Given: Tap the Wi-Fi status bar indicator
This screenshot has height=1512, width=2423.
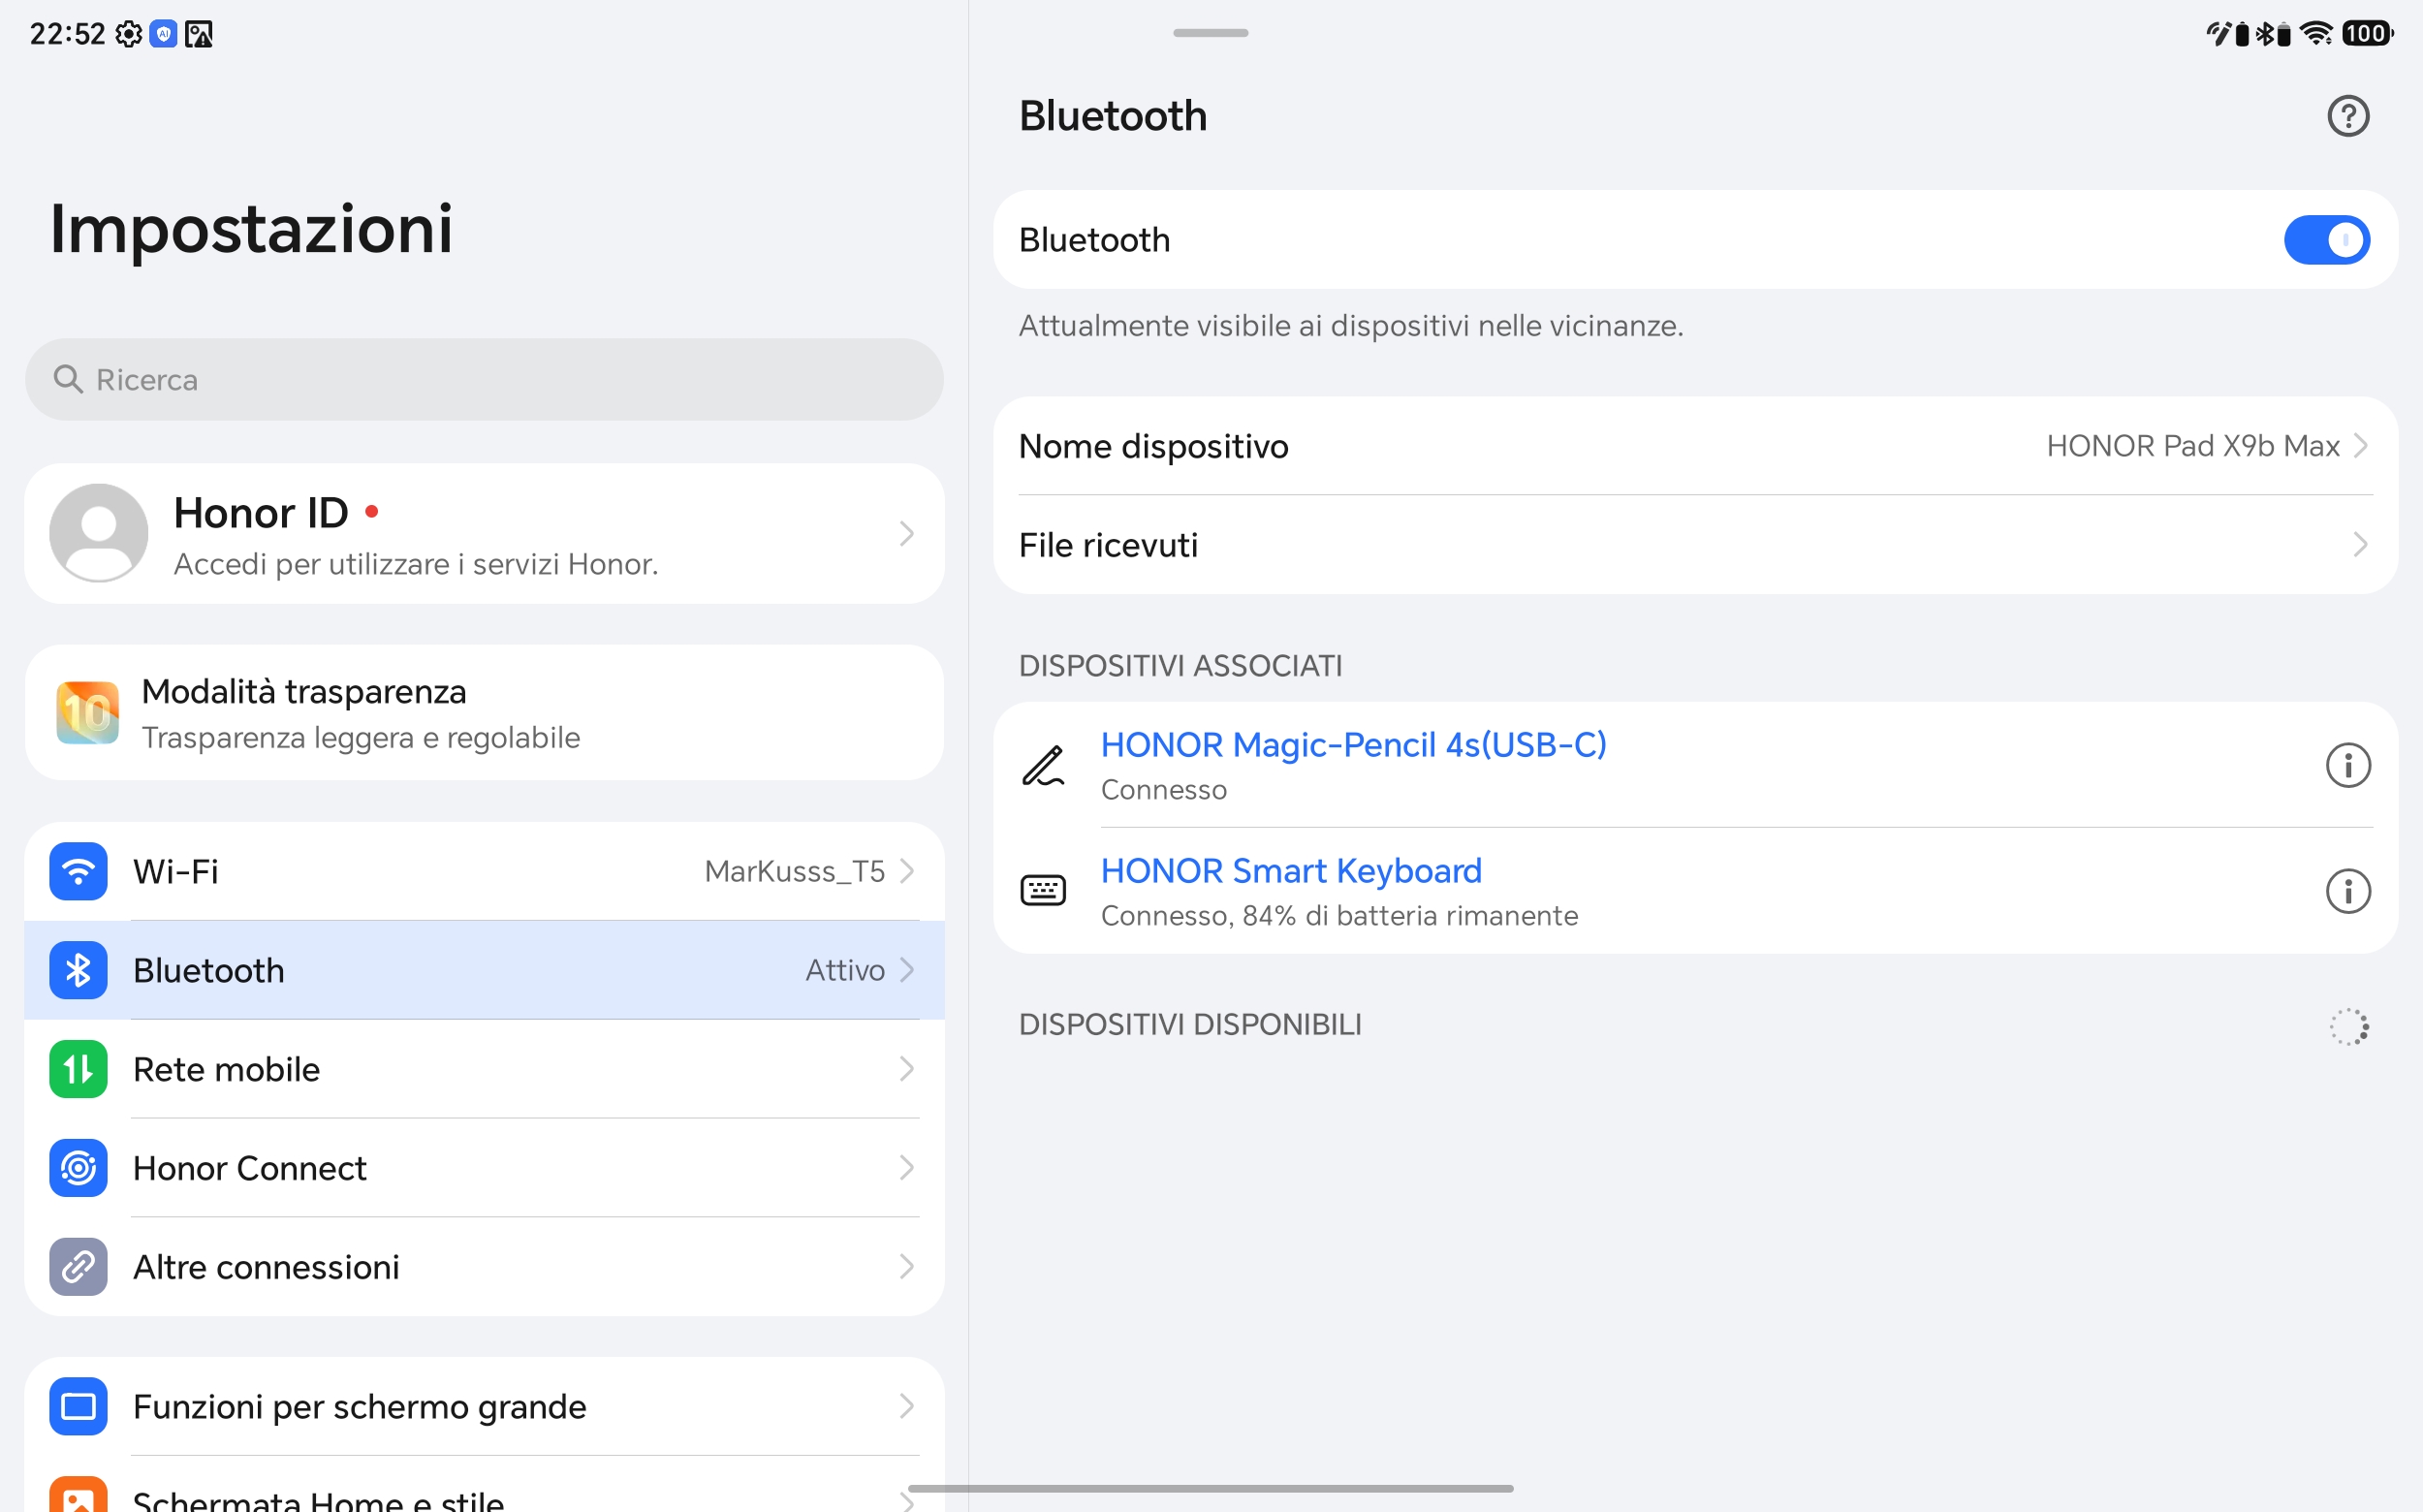Looking at the screenshot, I should [x=2316, y=33].
